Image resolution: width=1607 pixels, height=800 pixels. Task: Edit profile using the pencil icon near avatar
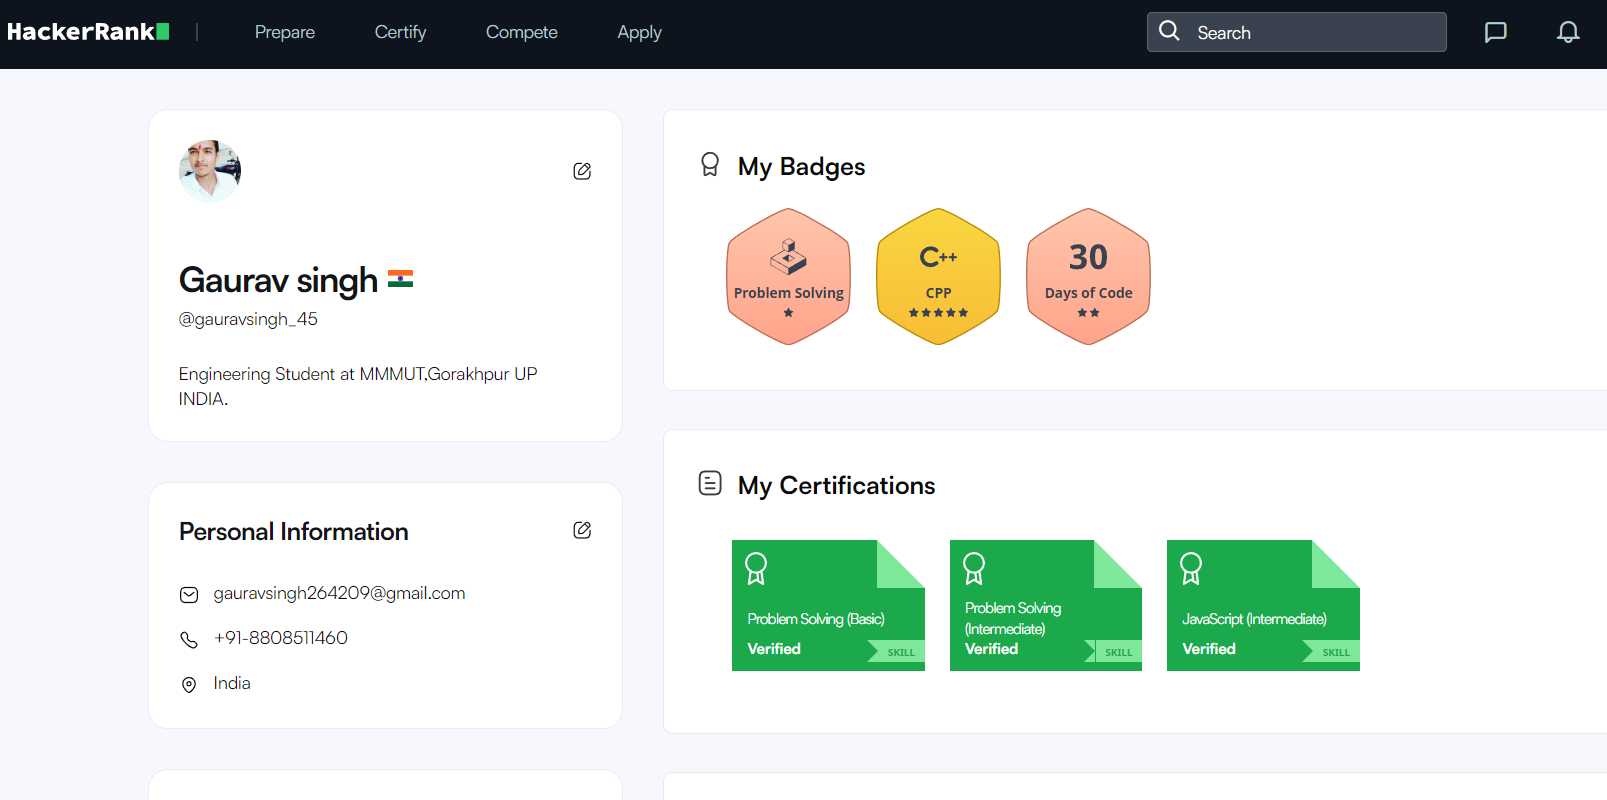point(582,171)
